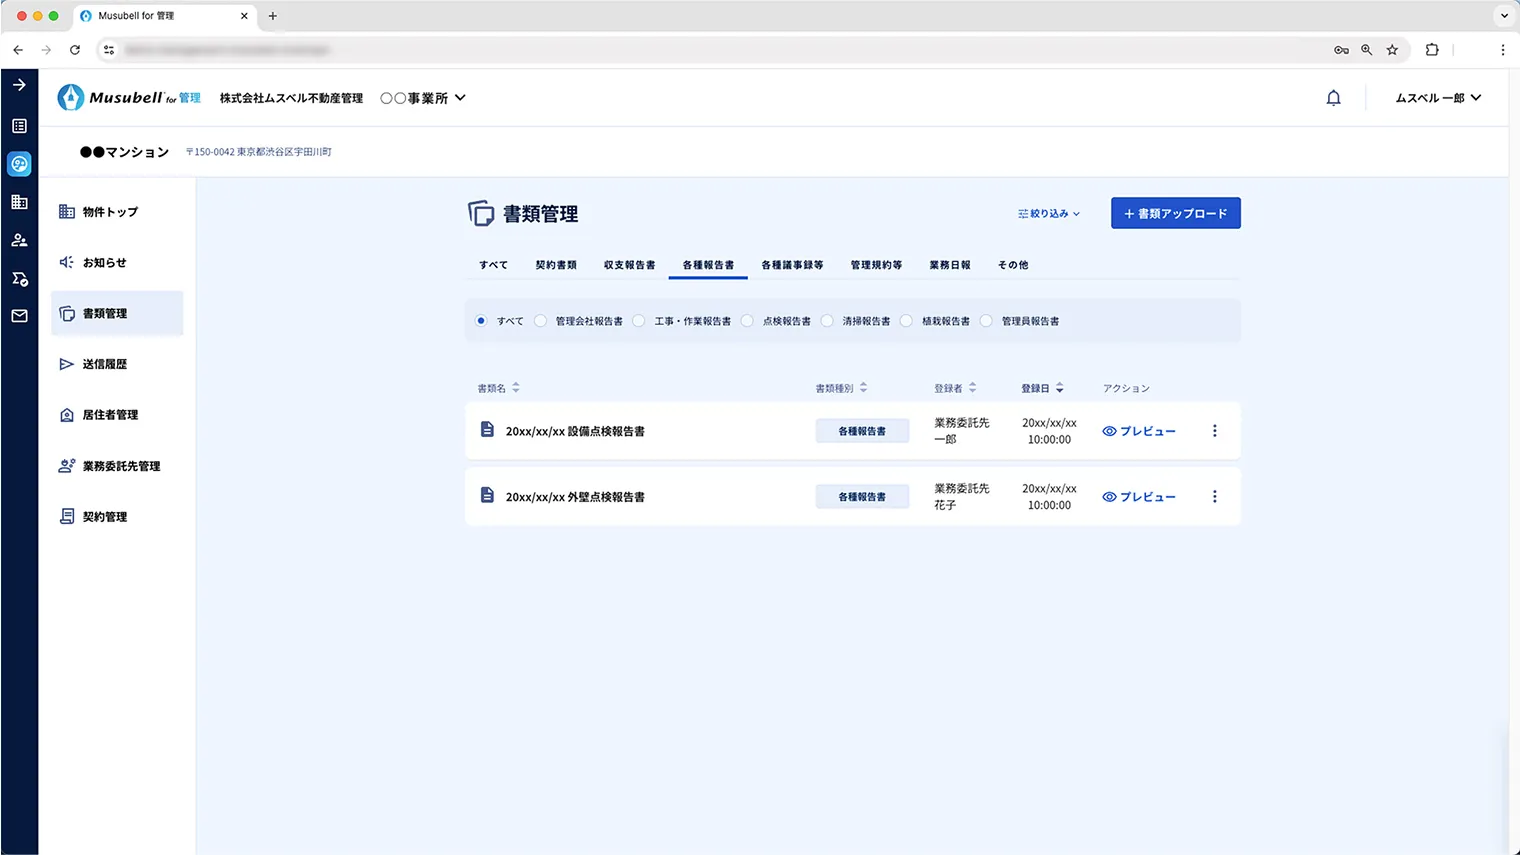Open the ○○事業所 office selector
This screenshot has height=855, width=1520.
click(x=422, y=97)
